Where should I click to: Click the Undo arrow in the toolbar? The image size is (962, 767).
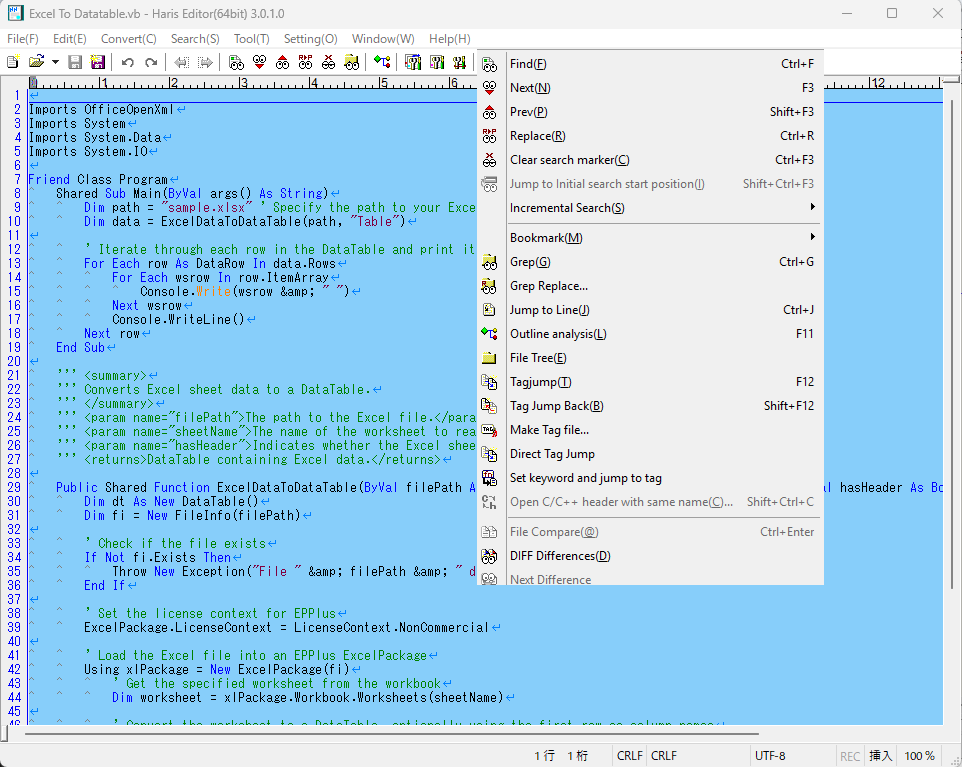pyautogui.click(x=127, y=62)
